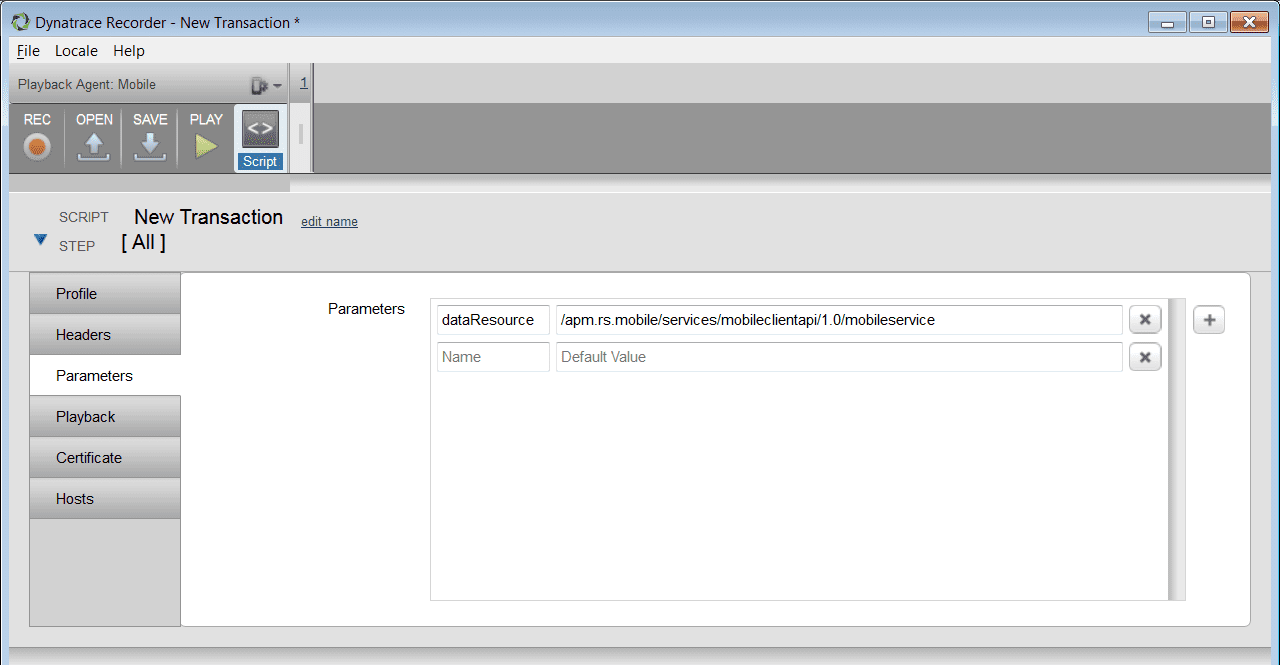Screen dimensions: 1280x665
Task: Open a script with the OPEN icon
Action: point(94,137)
